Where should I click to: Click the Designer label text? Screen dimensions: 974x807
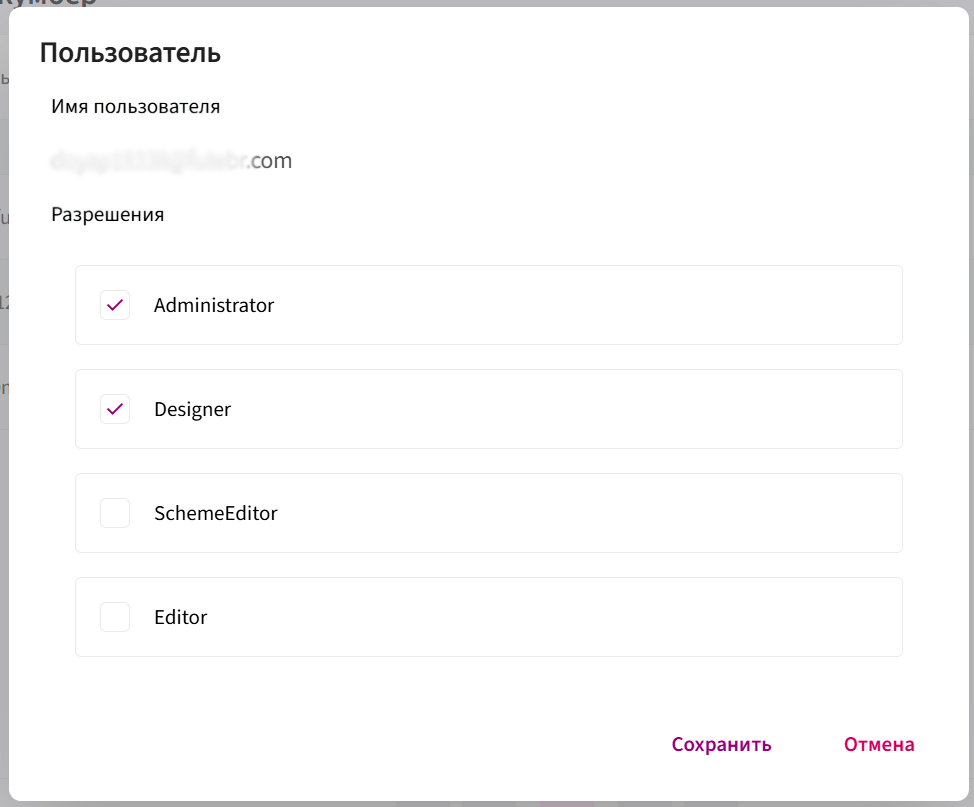pos(193,409)
